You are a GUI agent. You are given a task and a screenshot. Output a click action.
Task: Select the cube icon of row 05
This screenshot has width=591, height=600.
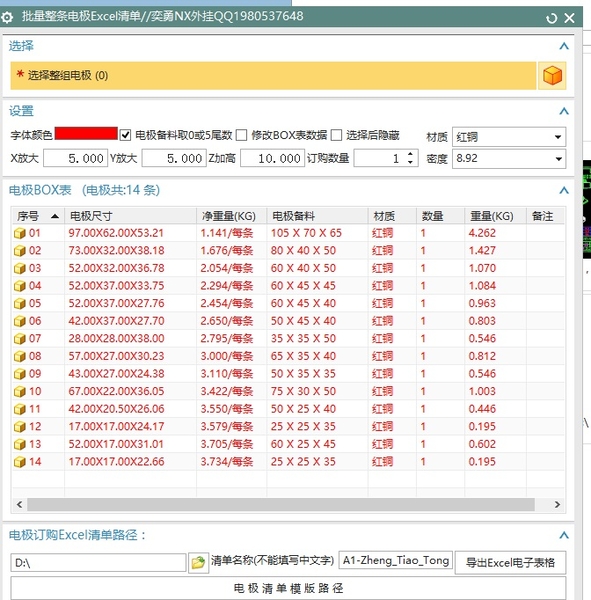(20, 304)
